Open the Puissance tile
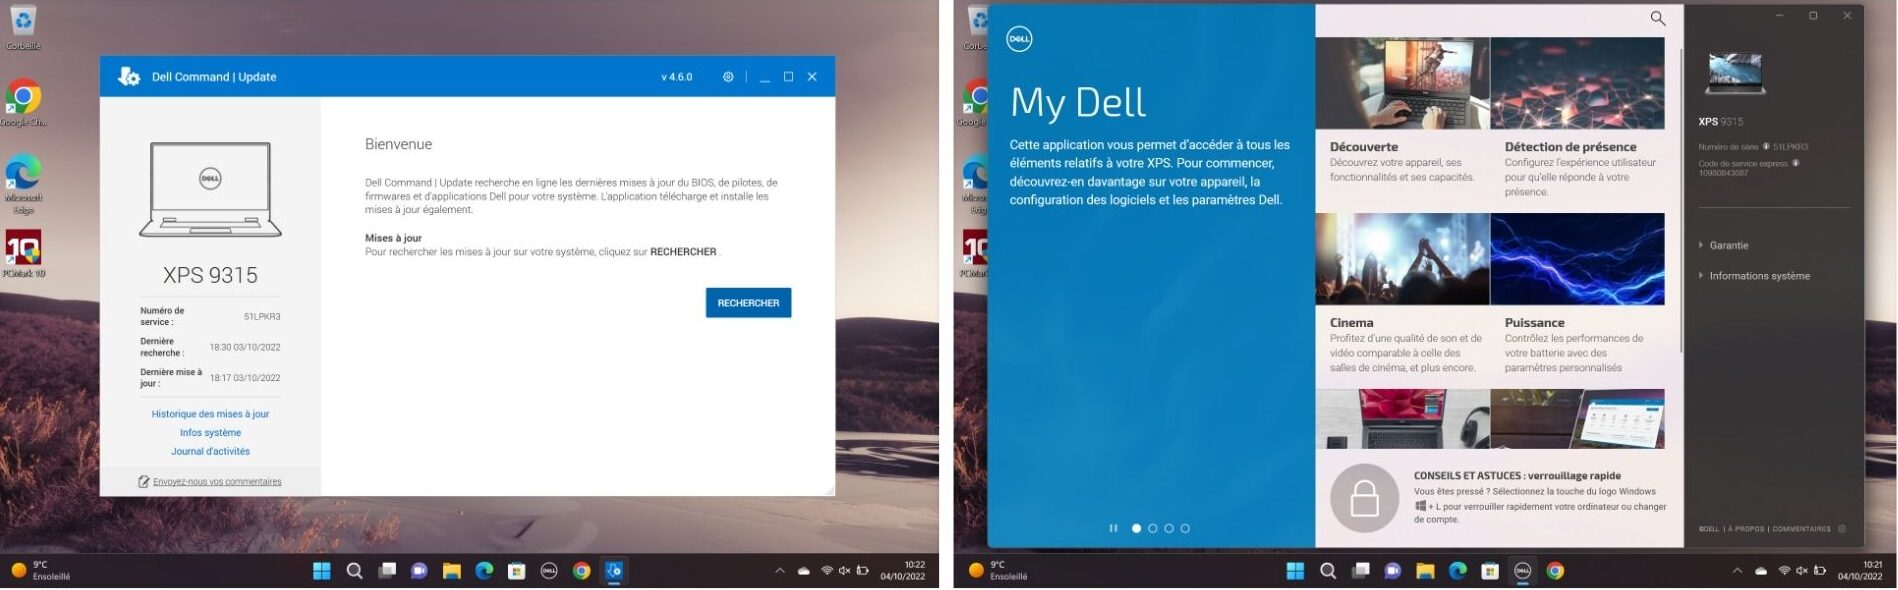This screenshot has width=1898, height=590. [1577, 260]
